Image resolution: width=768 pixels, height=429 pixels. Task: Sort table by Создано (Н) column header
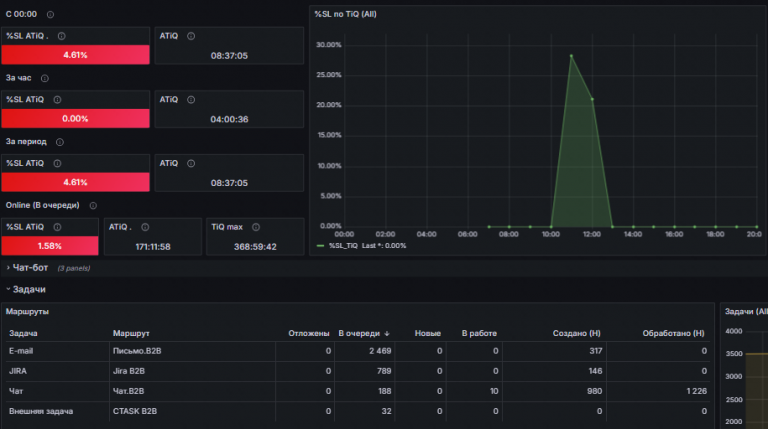point(576,333)
